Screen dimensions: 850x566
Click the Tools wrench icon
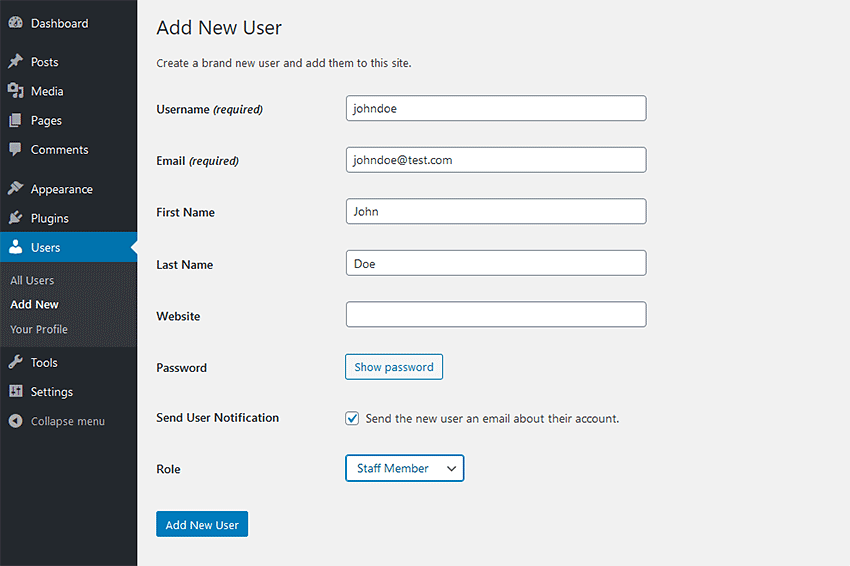pyautogui.click(x=15, y=363)
